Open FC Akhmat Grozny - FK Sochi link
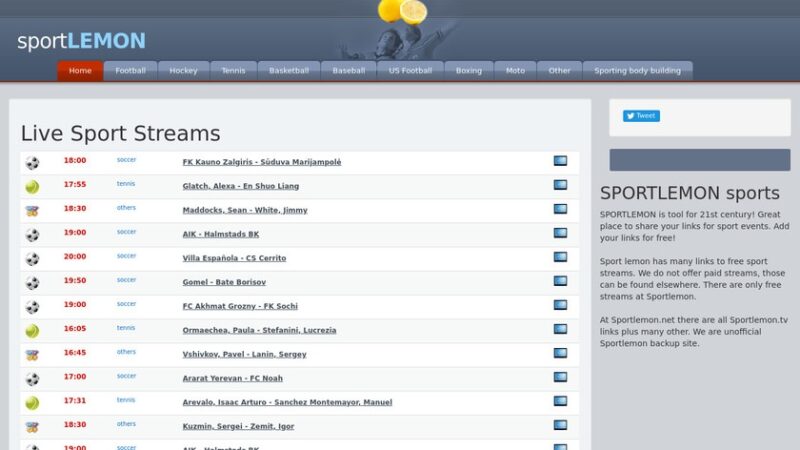800x450 pixels. pyautogui.click(x=240, y=306)
